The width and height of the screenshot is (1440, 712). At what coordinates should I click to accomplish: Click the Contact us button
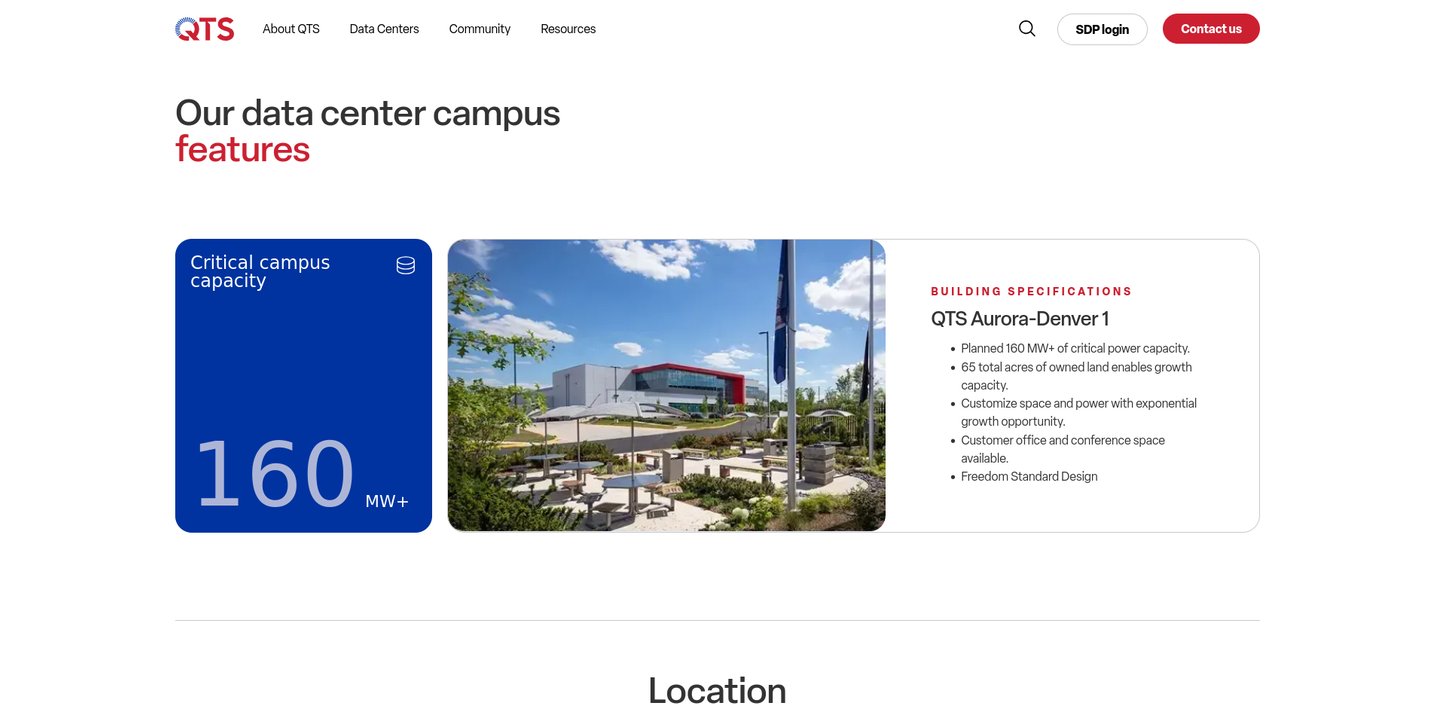(1211, 29)
